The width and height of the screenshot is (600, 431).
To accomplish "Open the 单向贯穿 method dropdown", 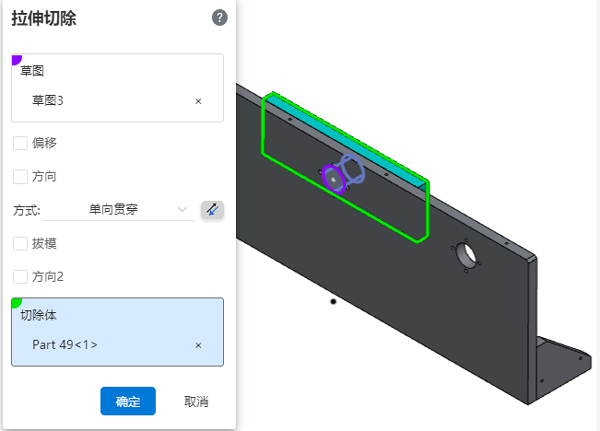I will (119, 210).
